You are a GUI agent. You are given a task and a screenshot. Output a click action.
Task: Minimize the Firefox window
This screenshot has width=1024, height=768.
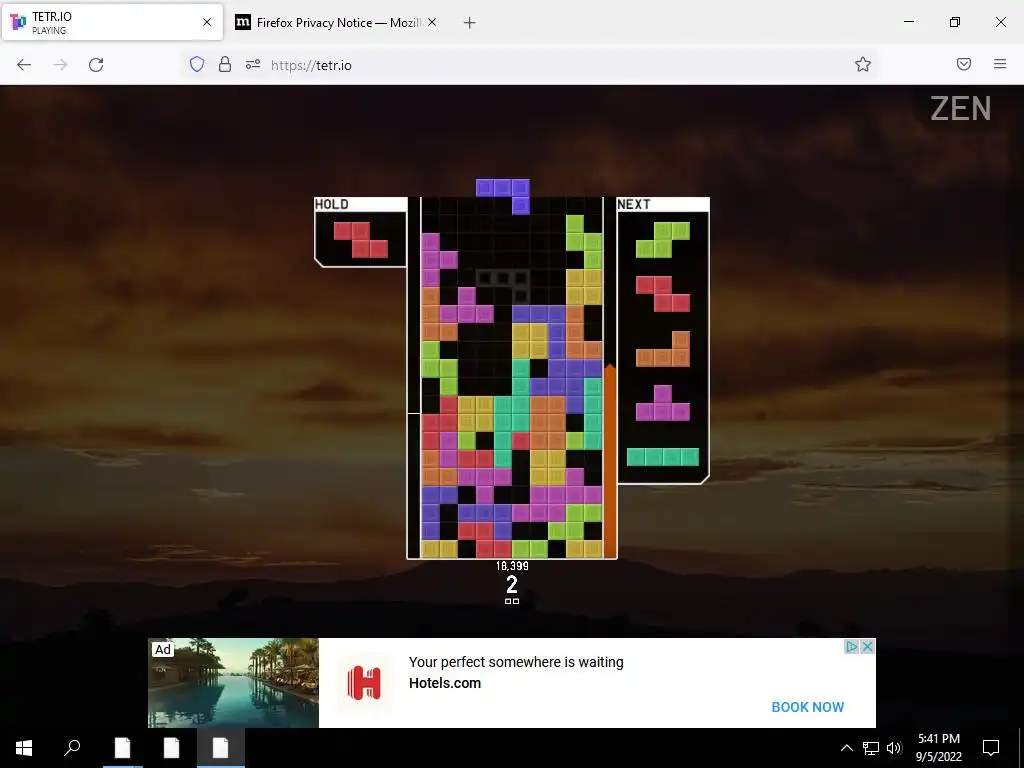click(x=908, y=22)
